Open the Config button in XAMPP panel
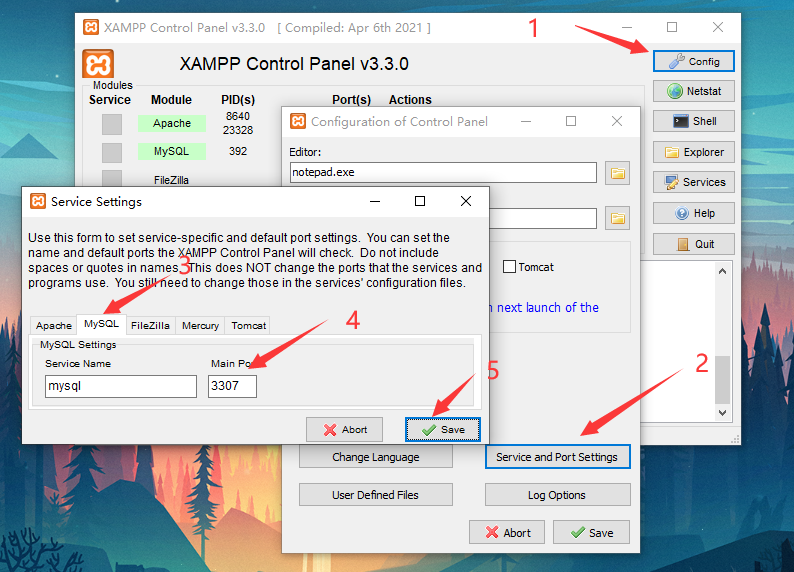Image resolution: width=794 pixels, height=572 pixels. click(693, 61)
